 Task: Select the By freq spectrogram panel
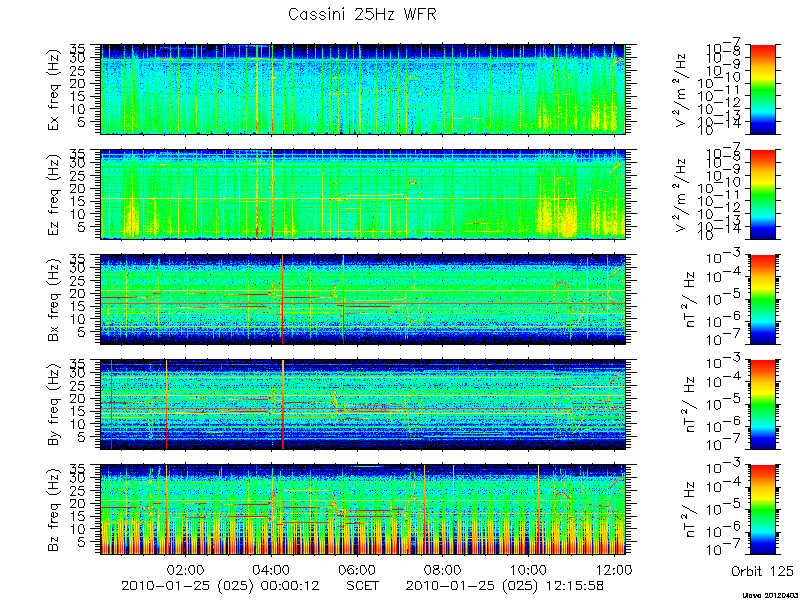click(x=363, y=404)
